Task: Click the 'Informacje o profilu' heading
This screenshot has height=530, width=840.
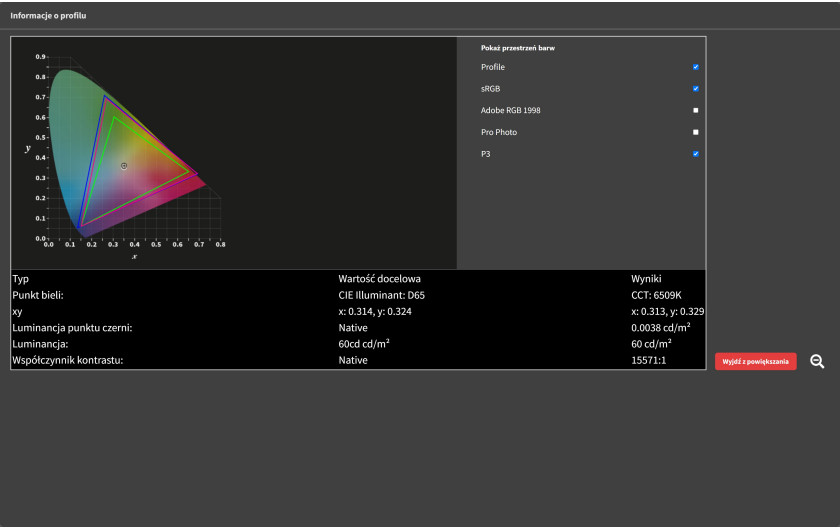Action: point(48,16)
